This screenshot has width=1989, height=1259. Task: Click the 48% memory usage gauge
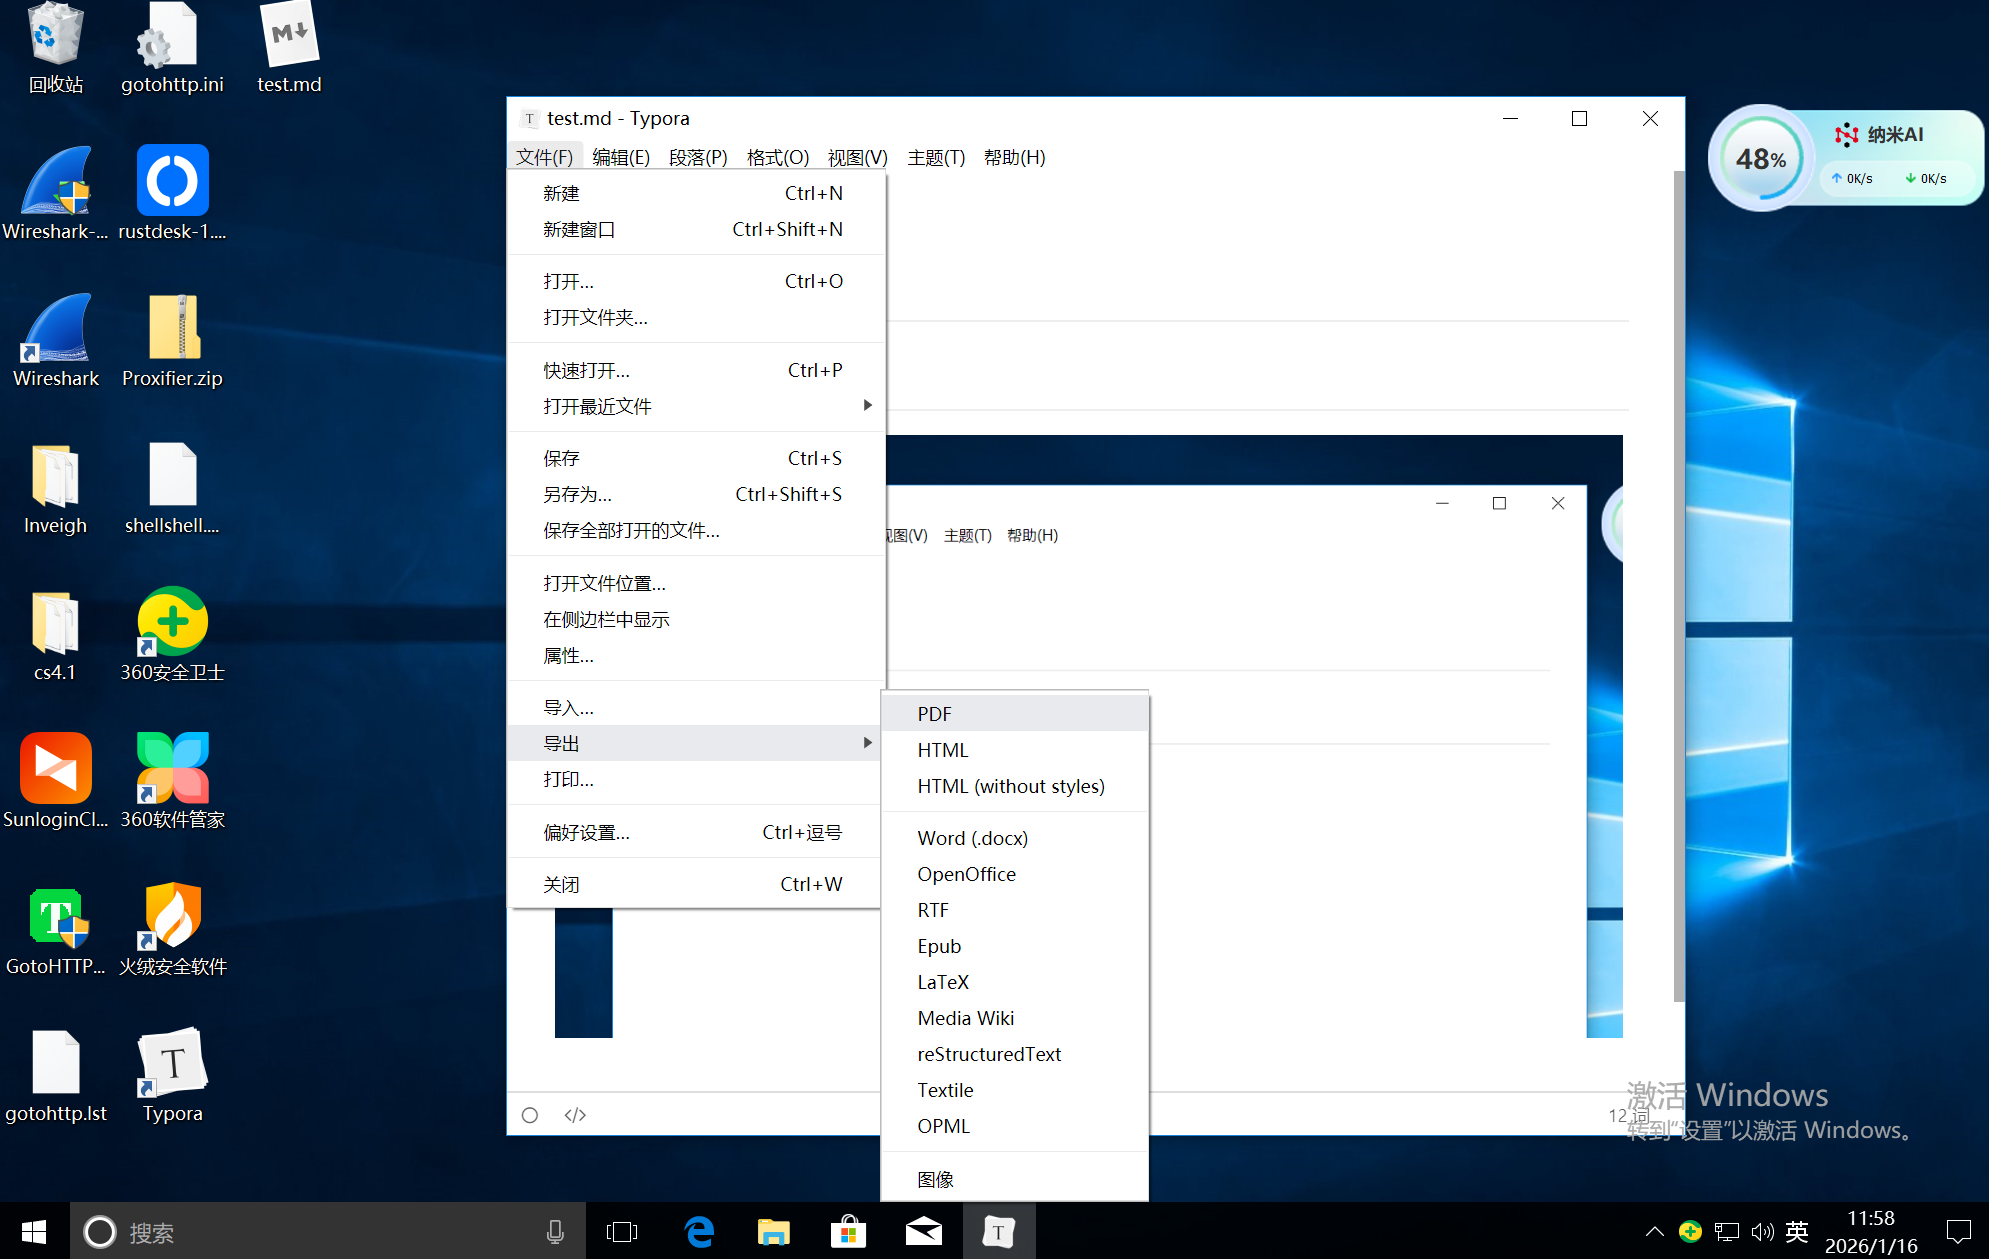[1761, 159]
